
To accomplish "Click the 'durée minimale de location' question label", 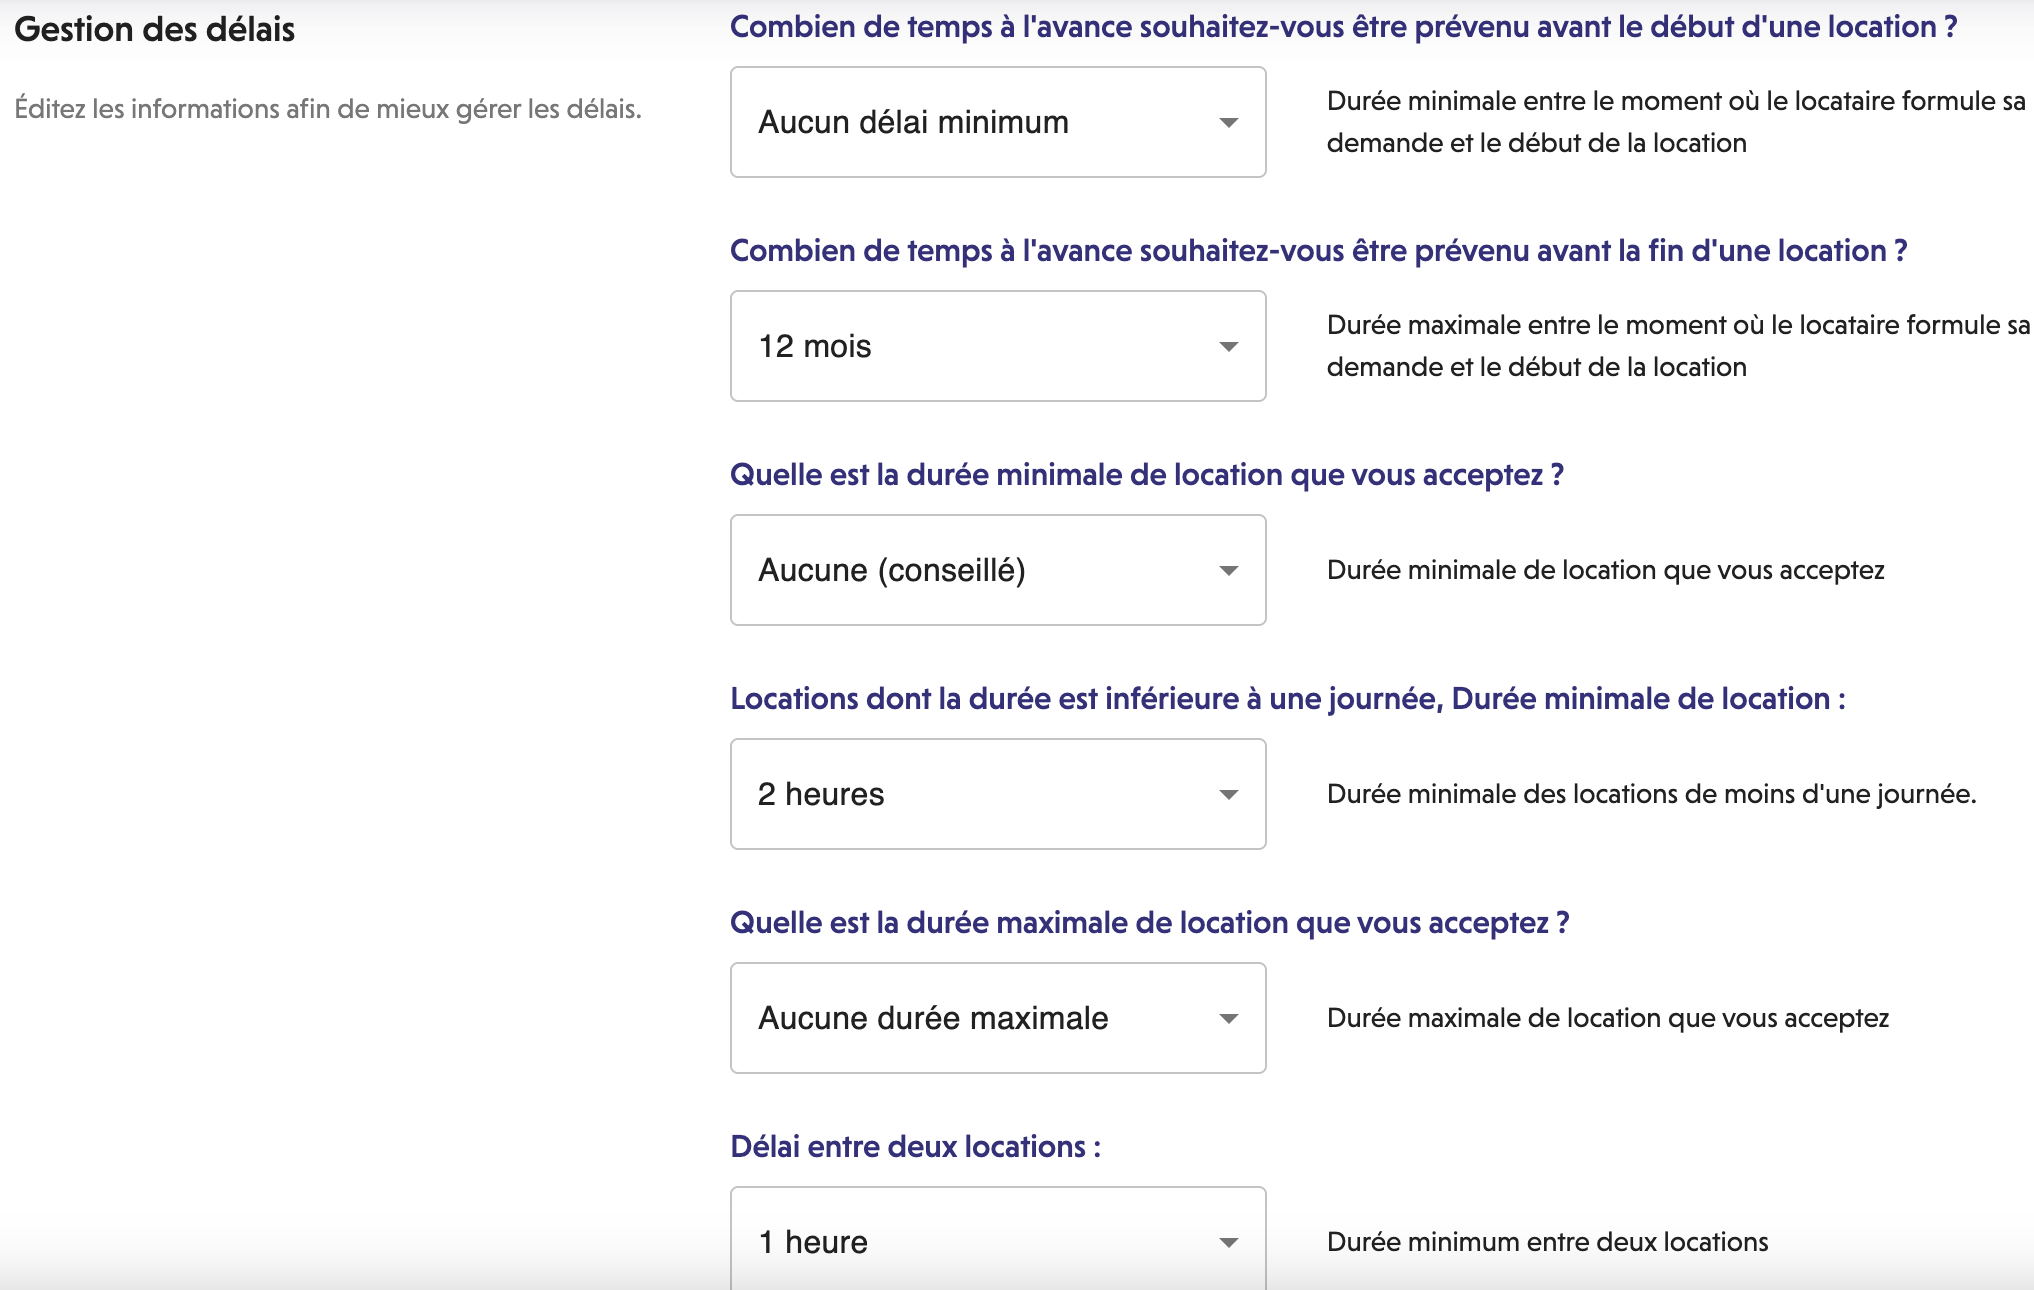I will point(1146,475).
